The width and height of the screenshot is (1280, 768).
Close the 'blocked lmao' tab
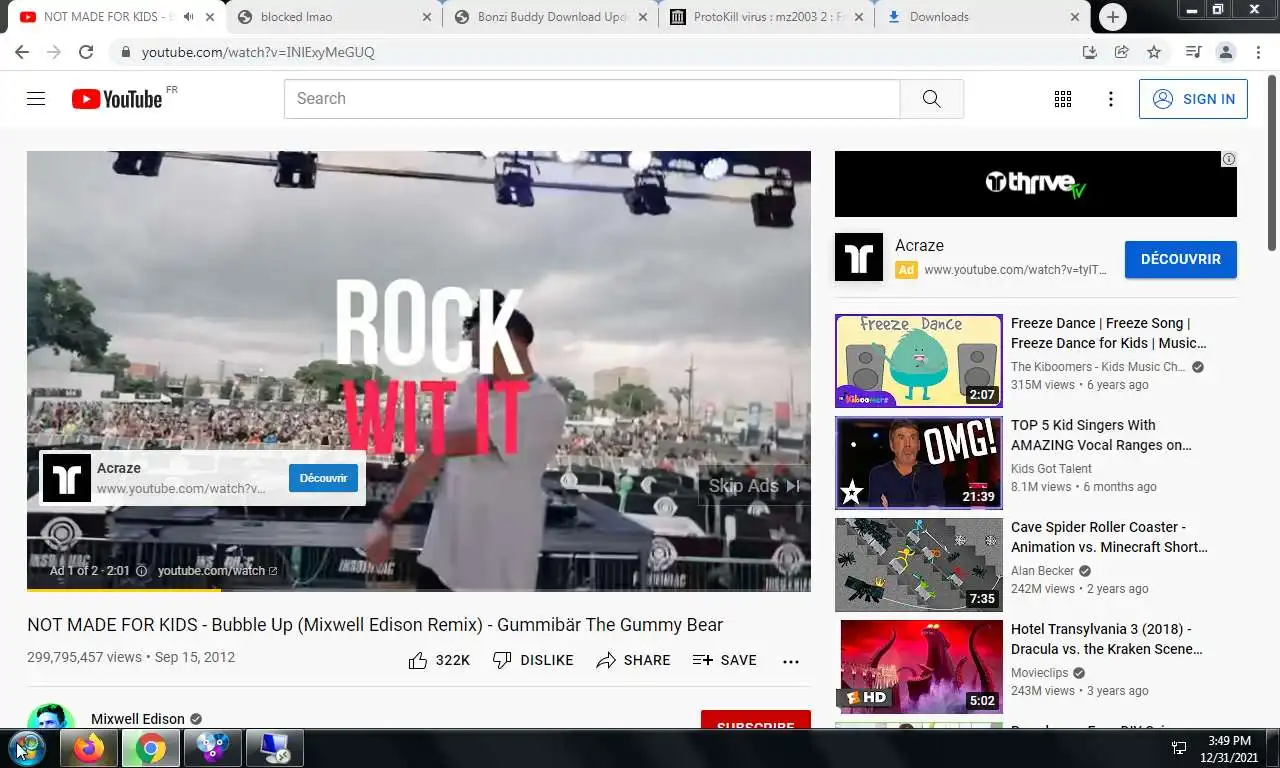tap(427, 17)
